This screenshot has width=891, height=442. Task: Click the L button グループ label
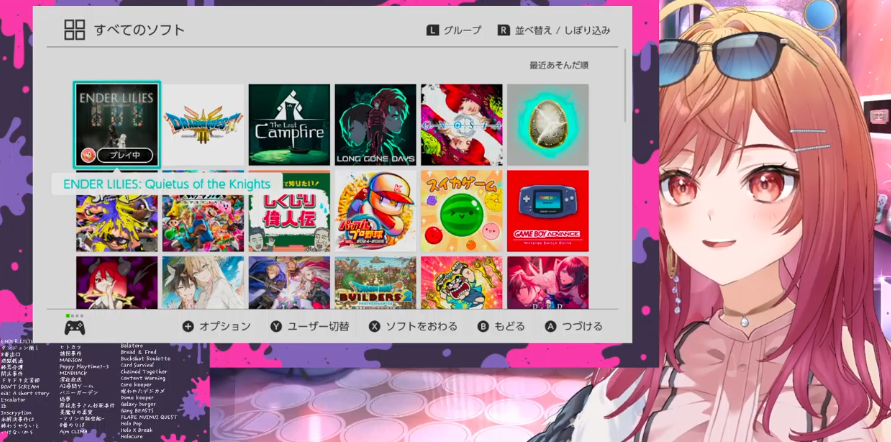(454, 30)
